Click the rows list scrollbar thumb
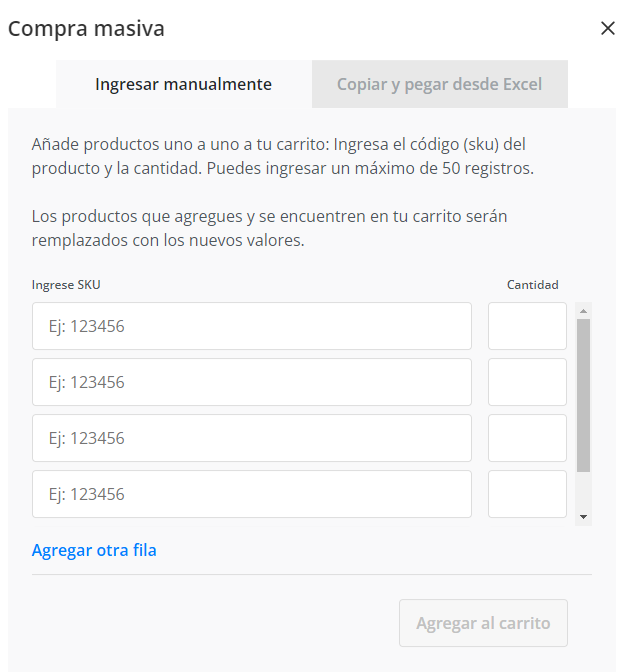The width and height of the screenshot is (628, 672). (584, 395)
